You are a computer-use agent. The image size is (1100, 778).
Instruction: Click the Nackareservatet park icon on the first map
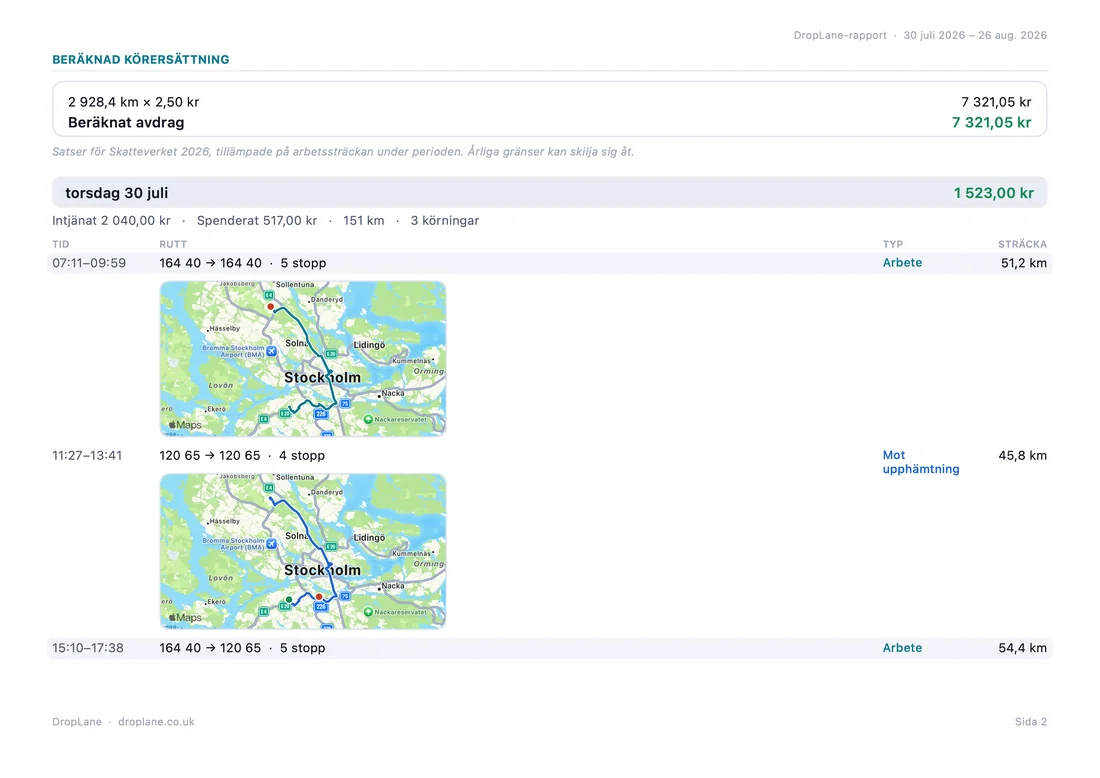coord(368,419)
